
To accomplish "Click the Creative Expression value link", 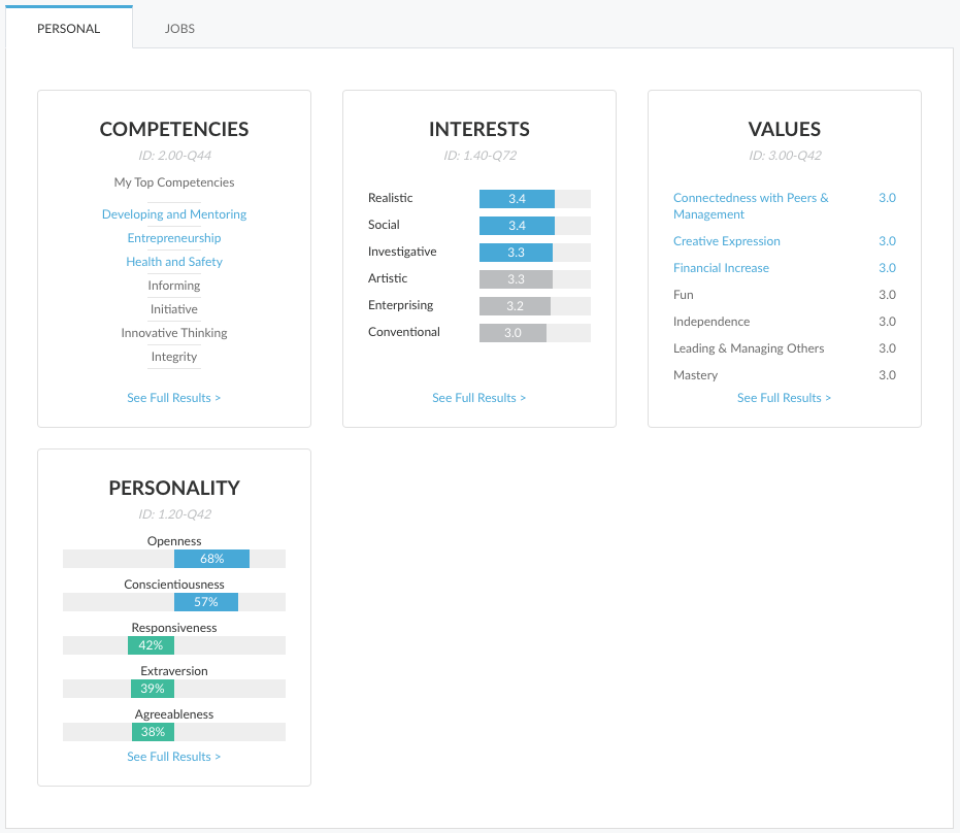I will pyautogui.click(x=727, y=241).
